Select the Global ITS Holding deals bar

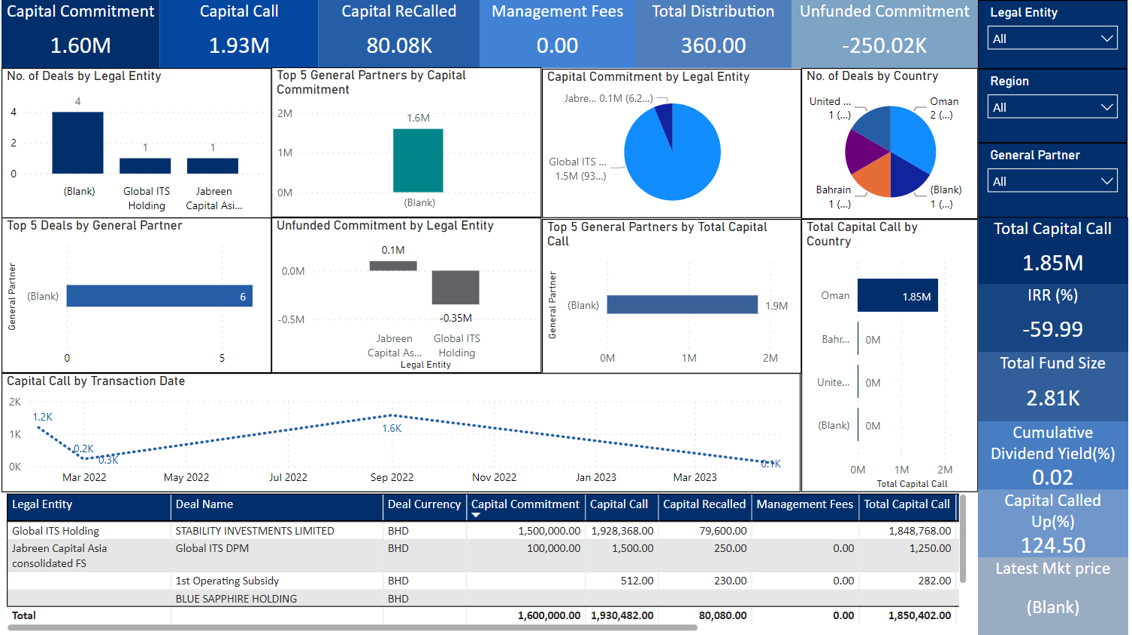(x=145, y=166)
